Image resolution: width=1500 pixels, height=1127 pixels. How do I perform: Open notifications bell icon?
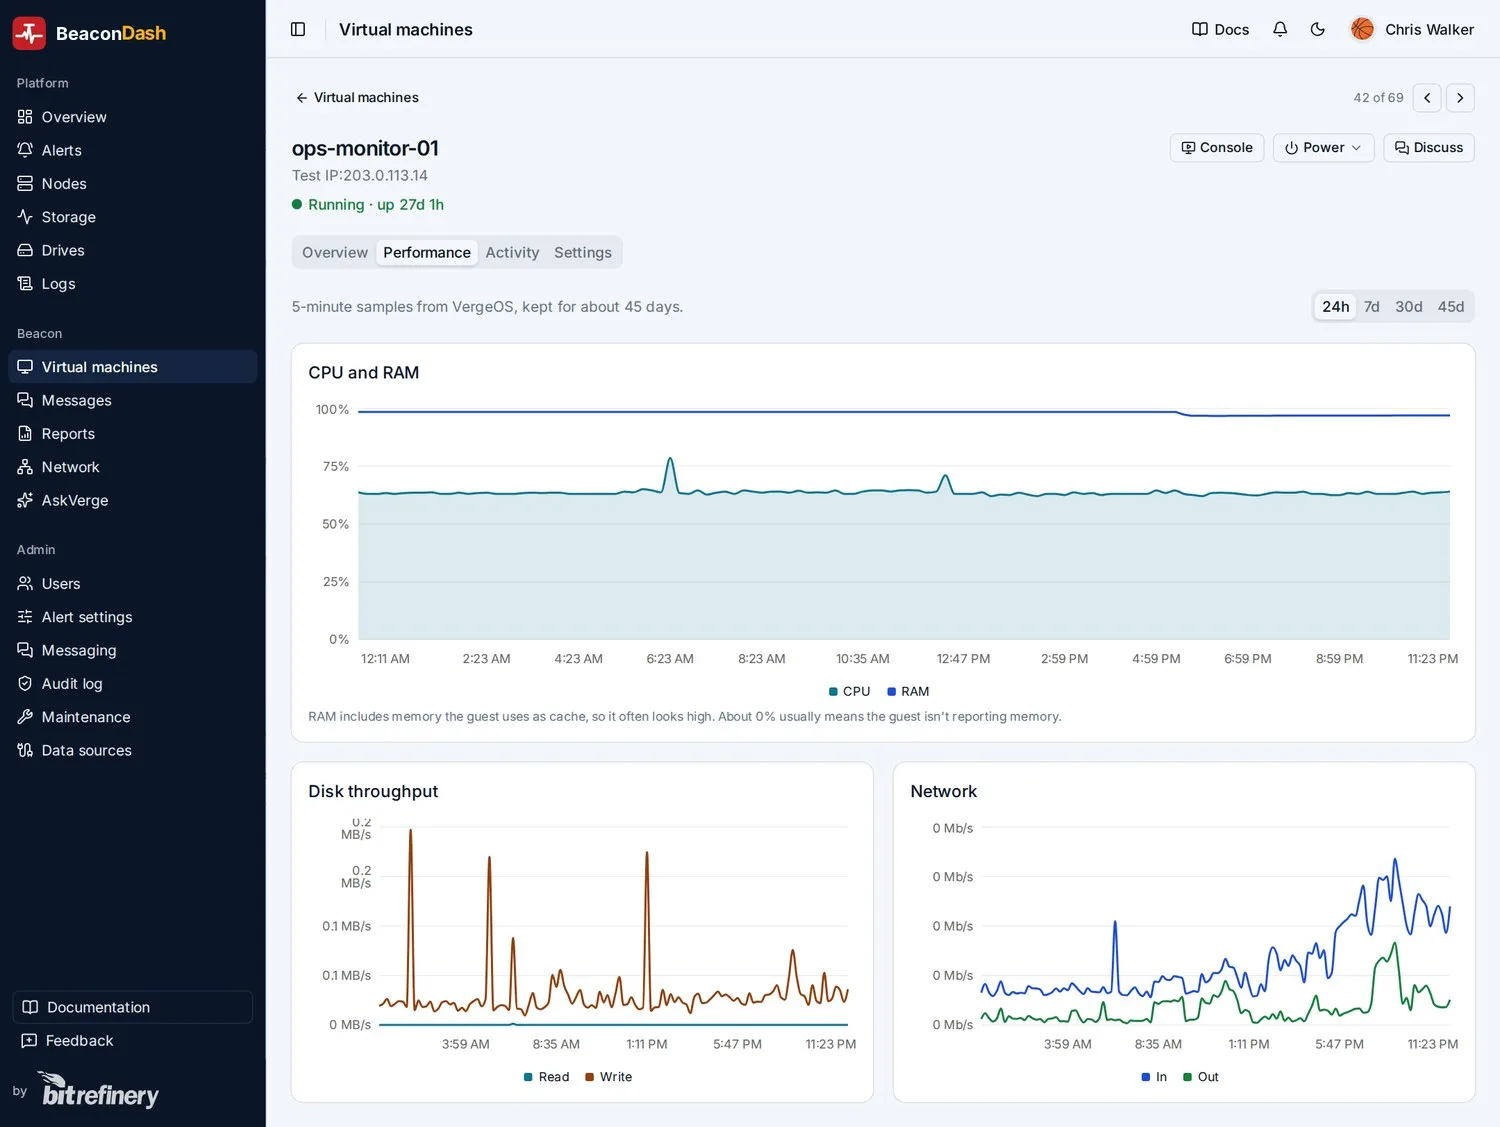tap(1280, 29)
